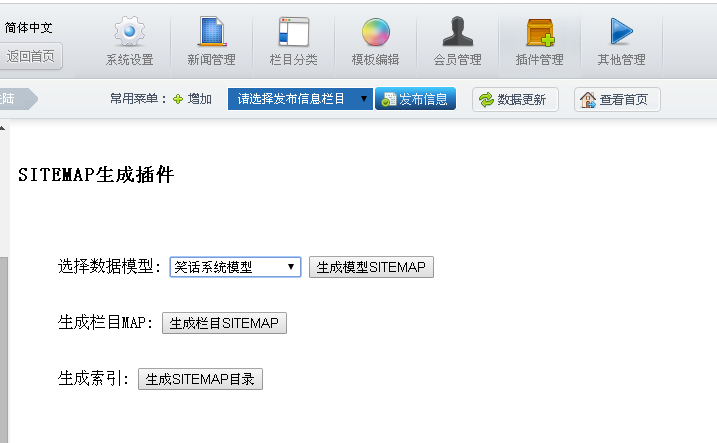The image size is (717, 443).
Task: Click the 生成索引 label
Action: tap(94, 379)
